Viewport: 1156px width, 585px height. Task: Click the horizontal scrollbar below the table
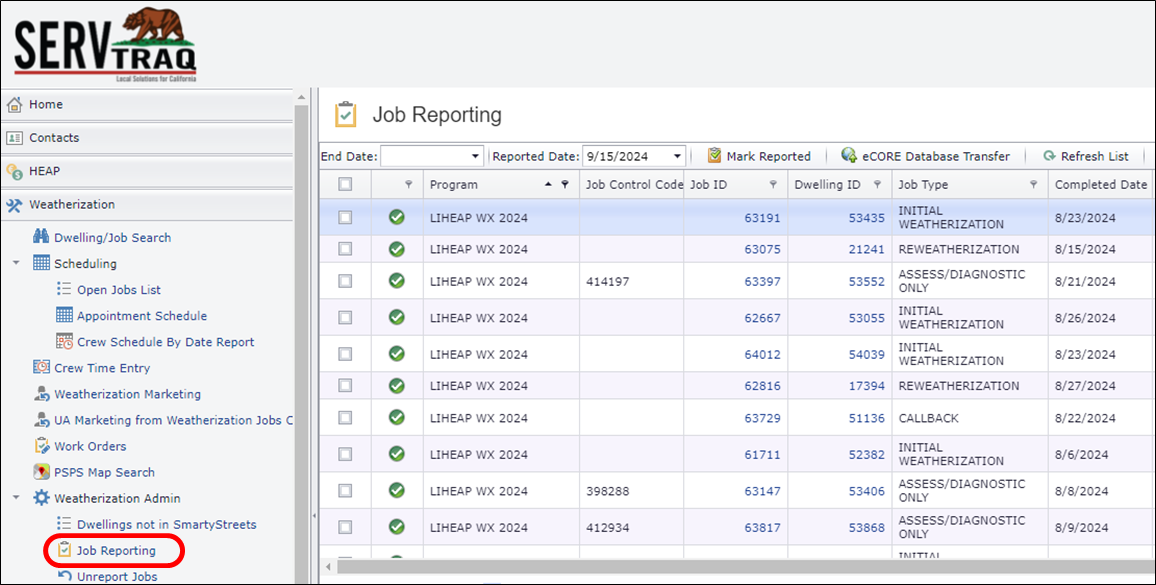(745, 567)
